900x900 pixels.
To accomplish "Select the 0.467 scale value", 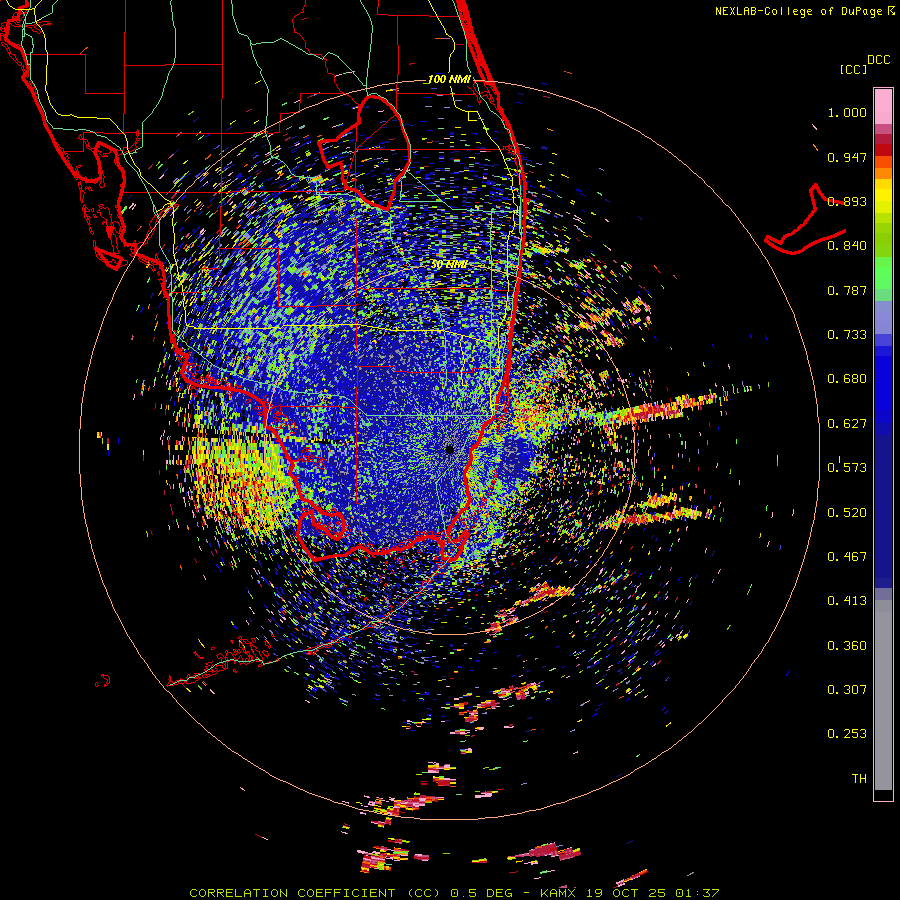I will [x=847, y=557].
